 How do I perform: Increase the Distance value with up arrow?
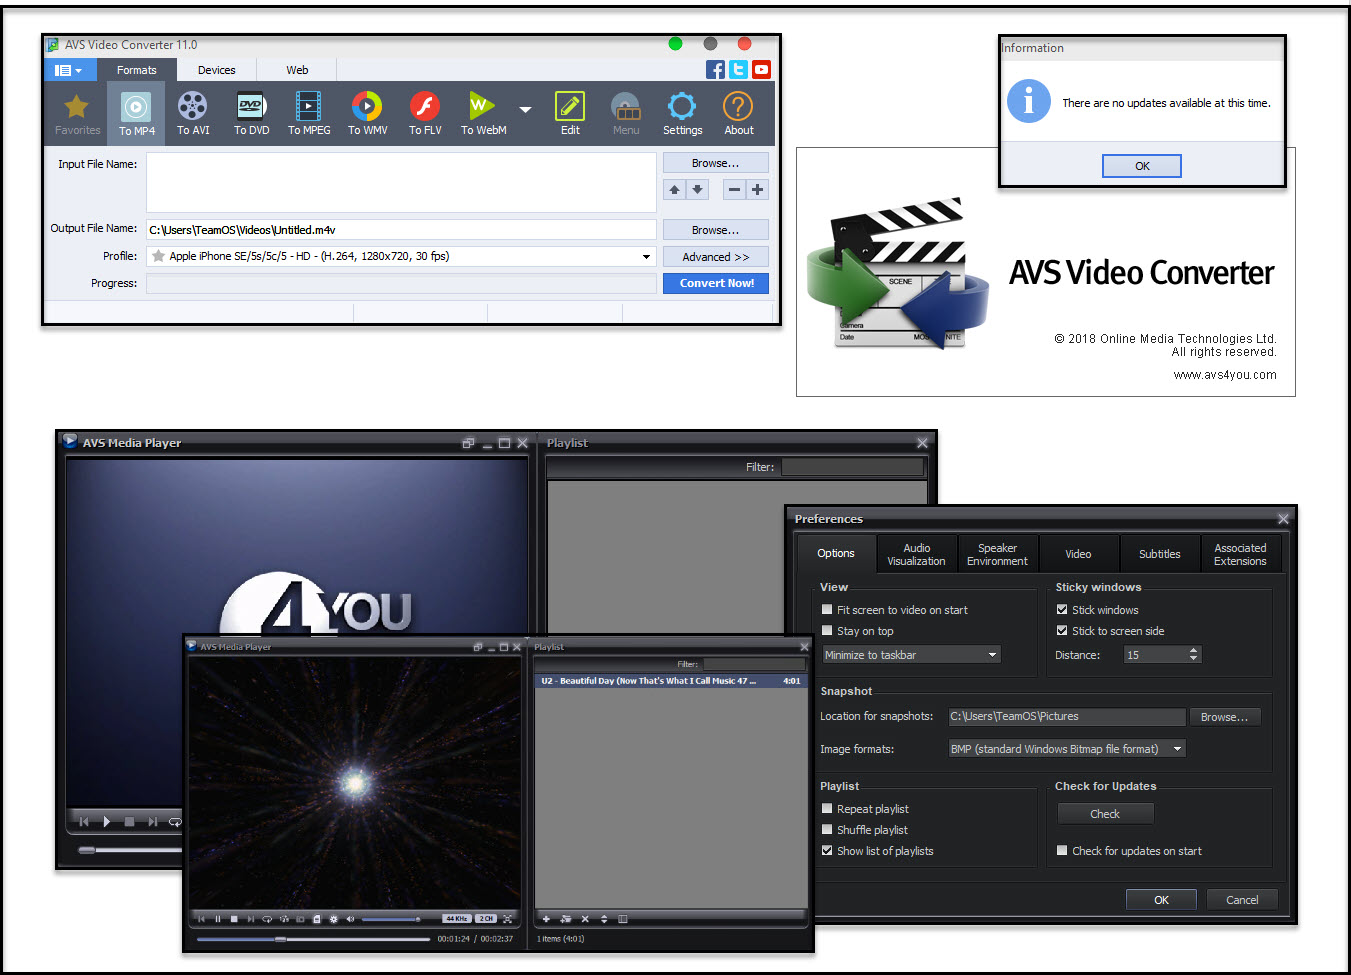coord(1193,650)
